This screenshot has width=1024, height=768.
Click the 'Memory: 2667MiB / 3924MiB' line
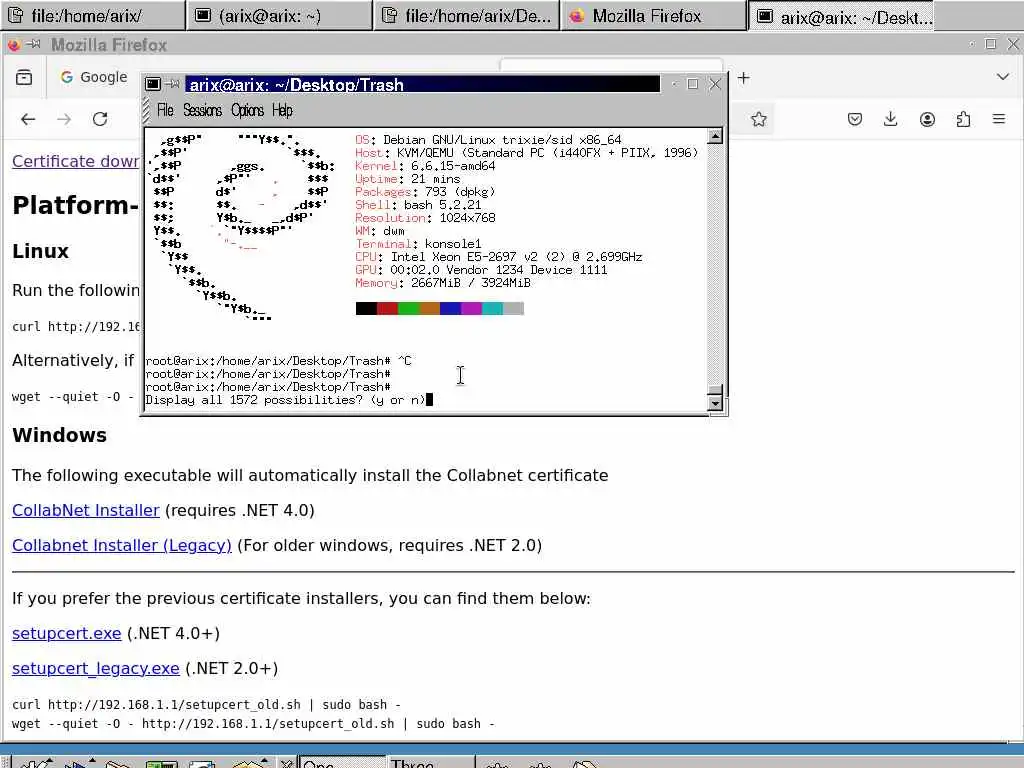click(x=443, y=283)
